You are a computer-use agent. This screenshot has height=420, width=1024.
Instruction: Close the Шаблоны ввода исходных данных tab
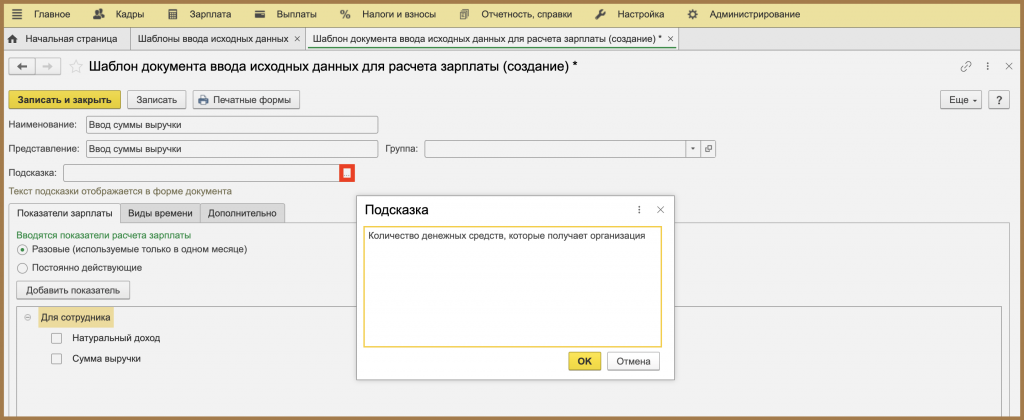(297, 39)
